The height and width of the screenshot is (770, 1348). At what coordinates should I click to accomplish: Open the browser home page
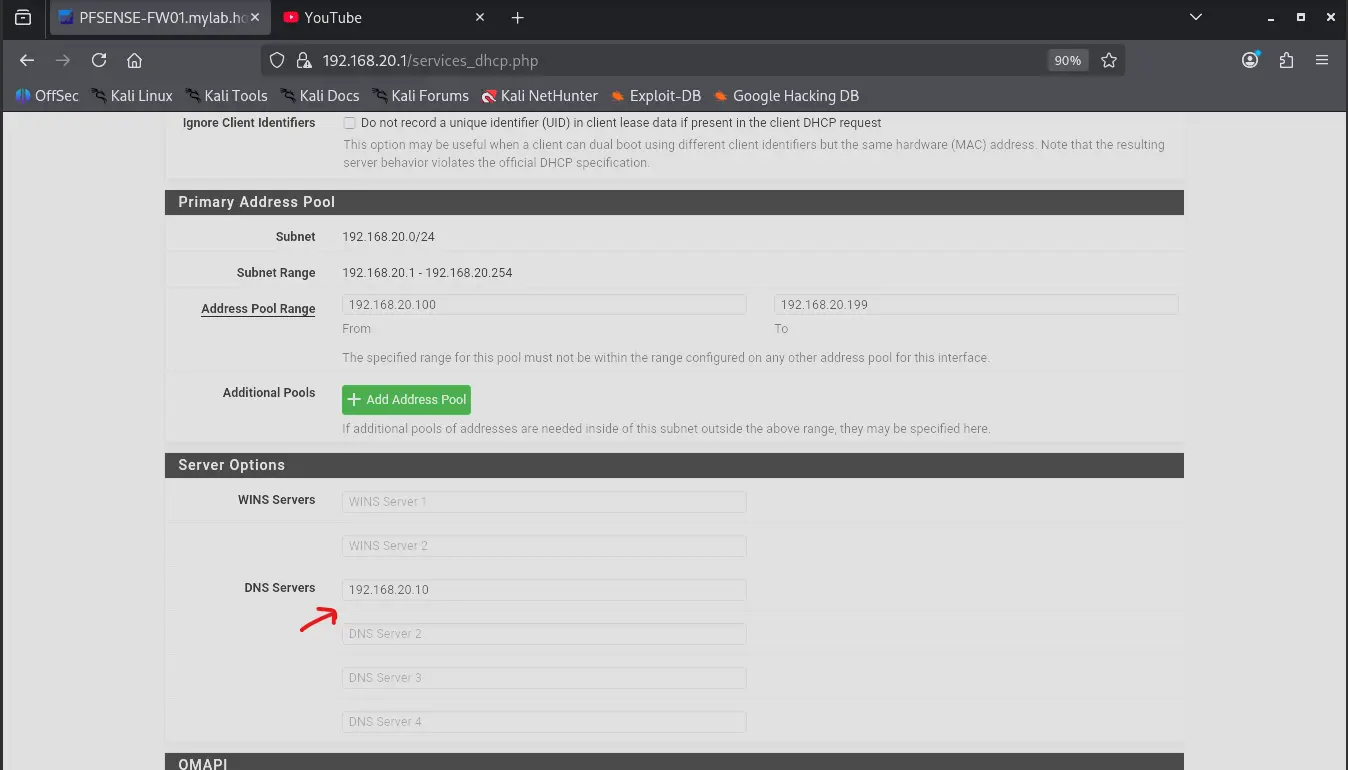135,60
